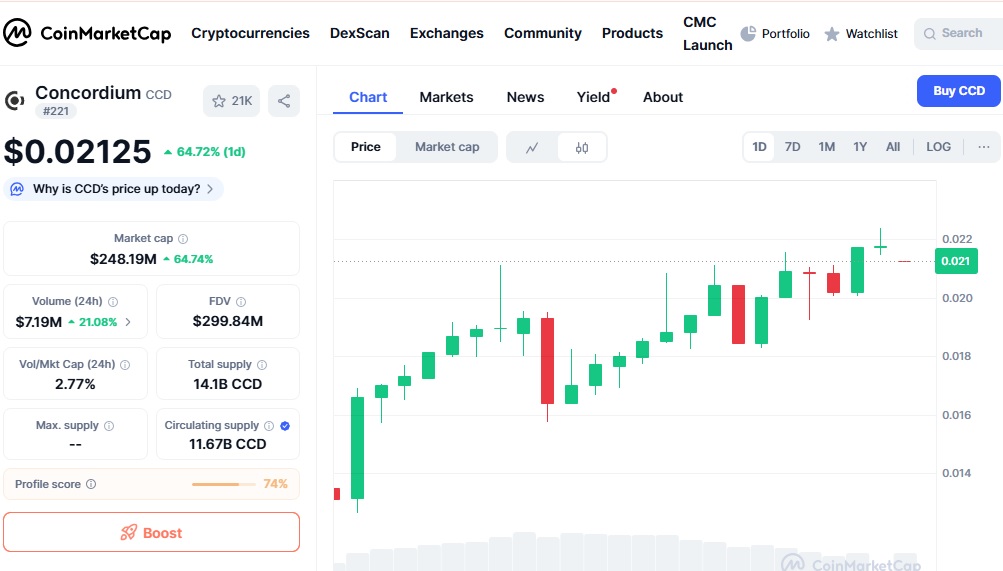
Task: Switch to line chart view icon
Action: 532,147
